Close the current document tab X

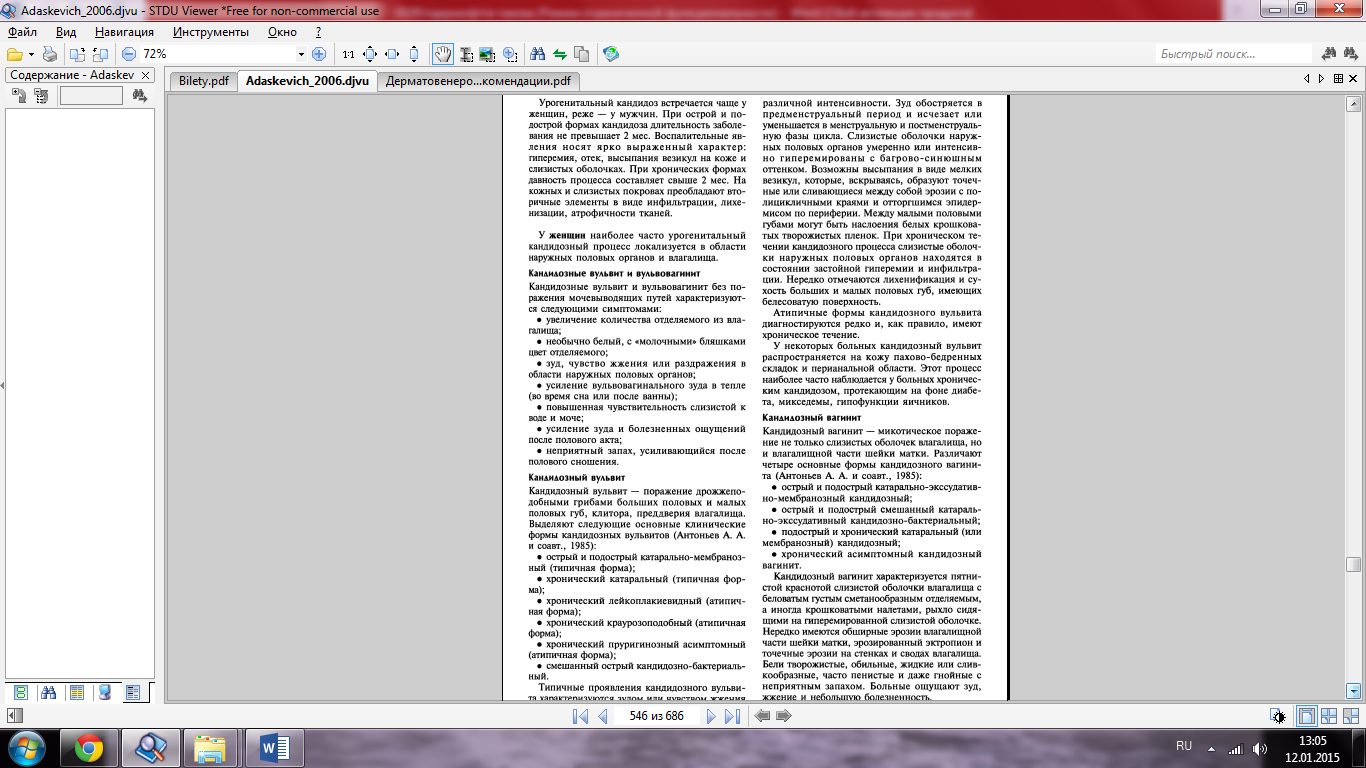point(1353,79)
